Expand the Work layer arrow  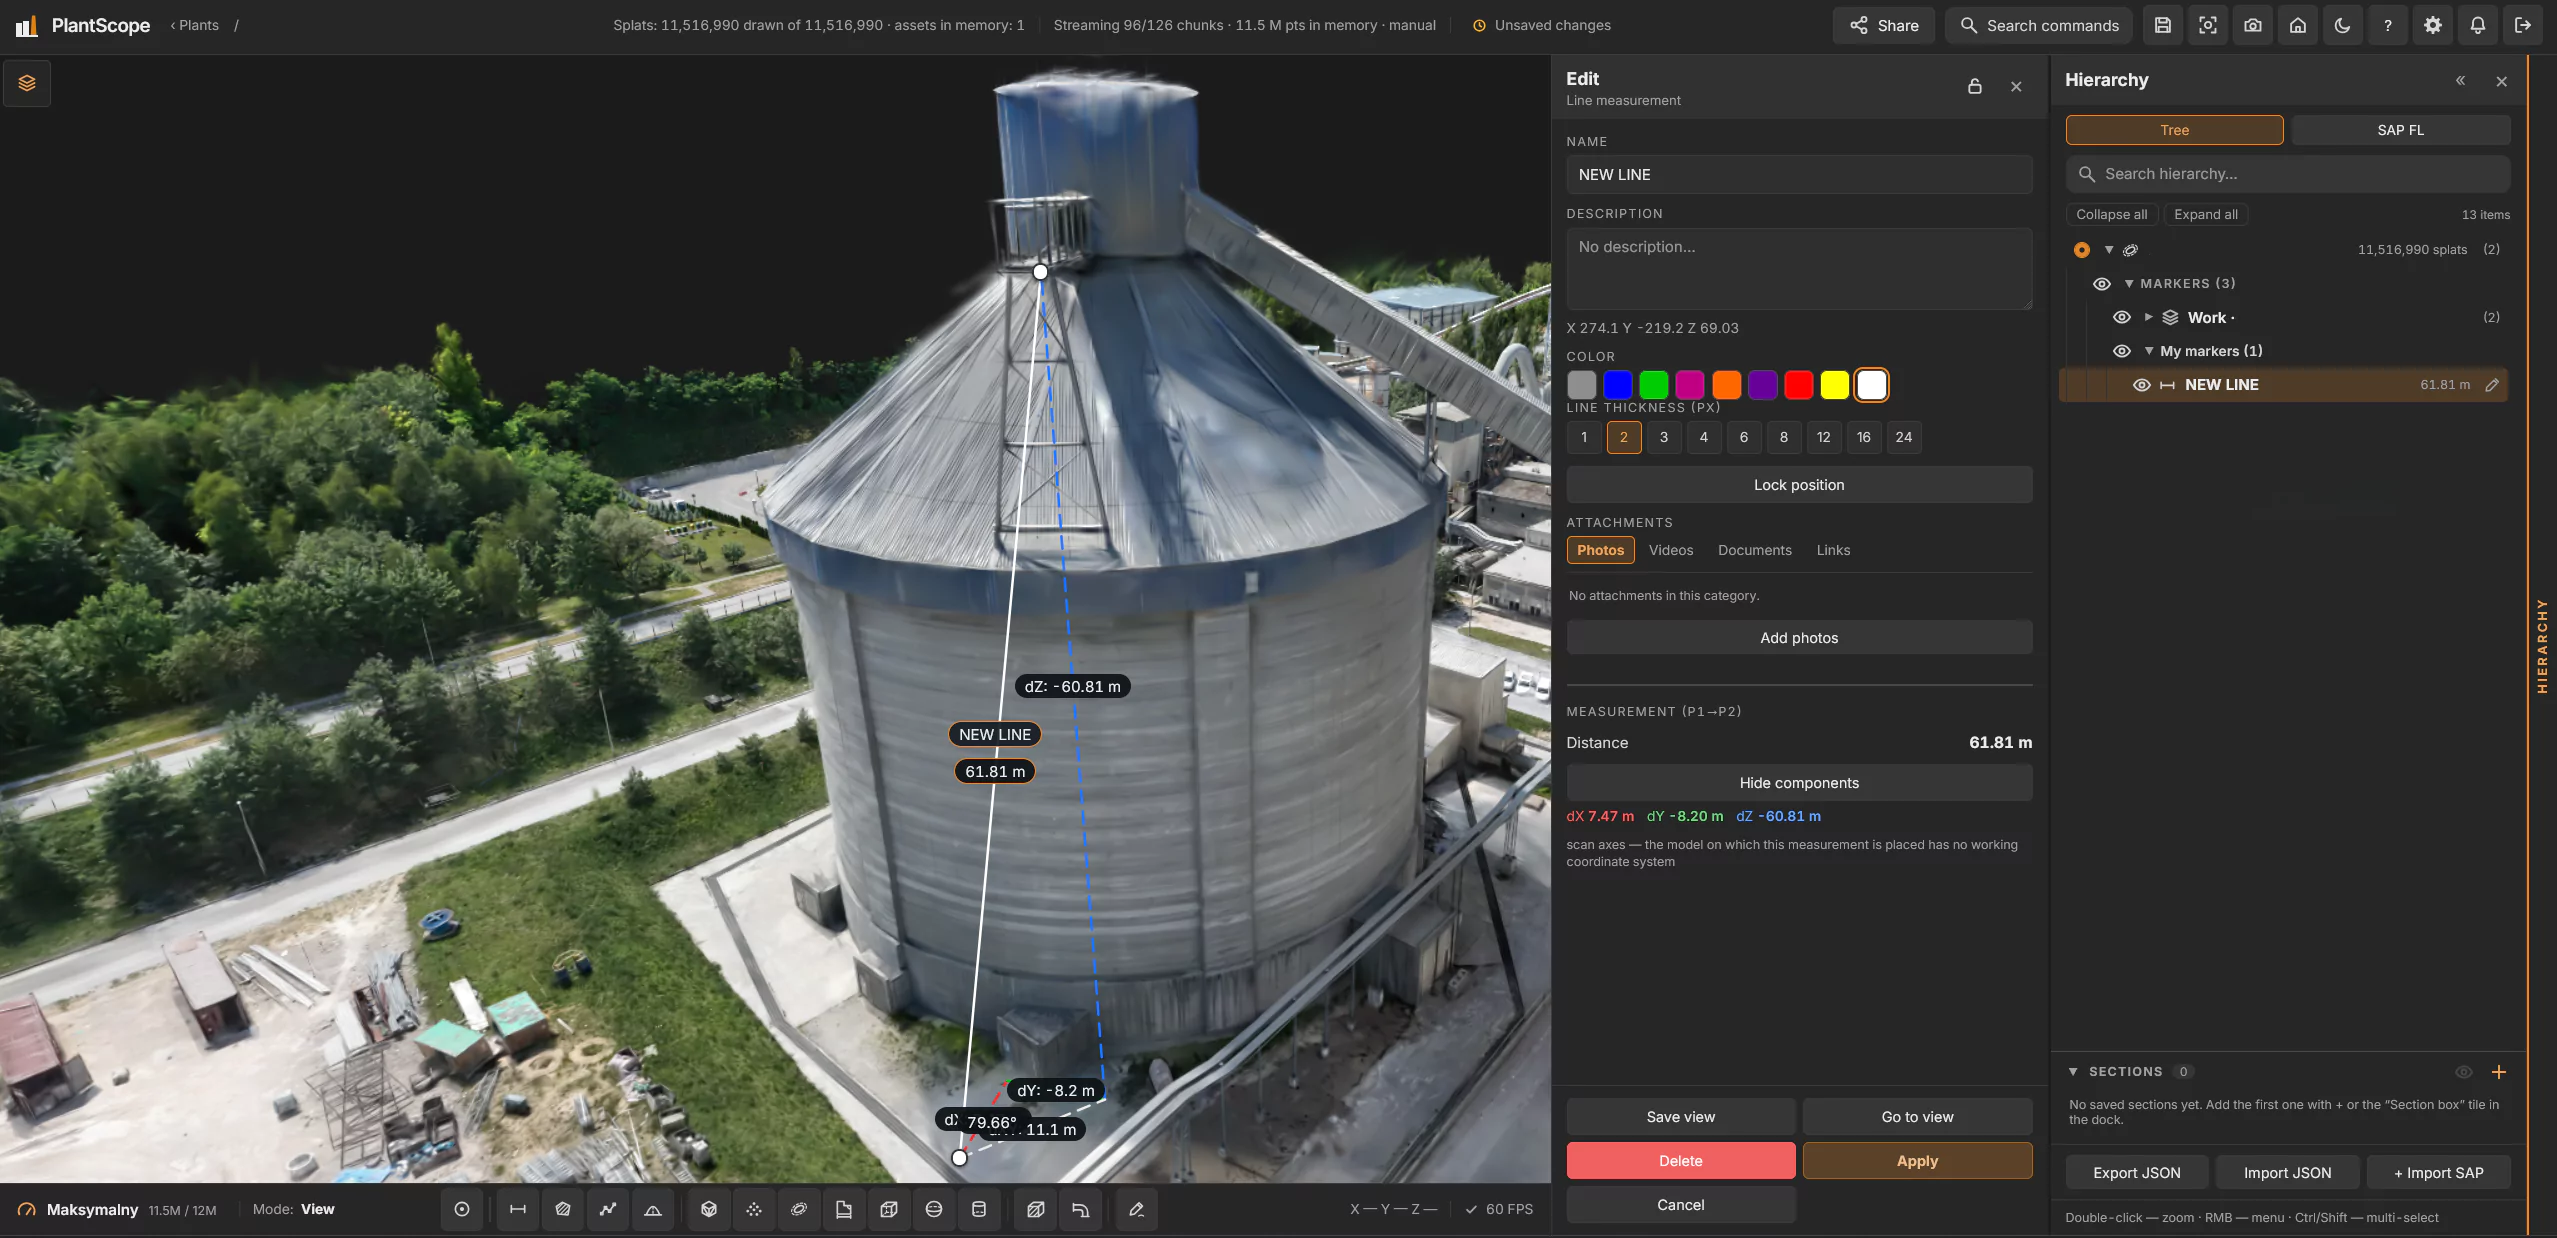pyautogui.click(x=2148, y=317)
